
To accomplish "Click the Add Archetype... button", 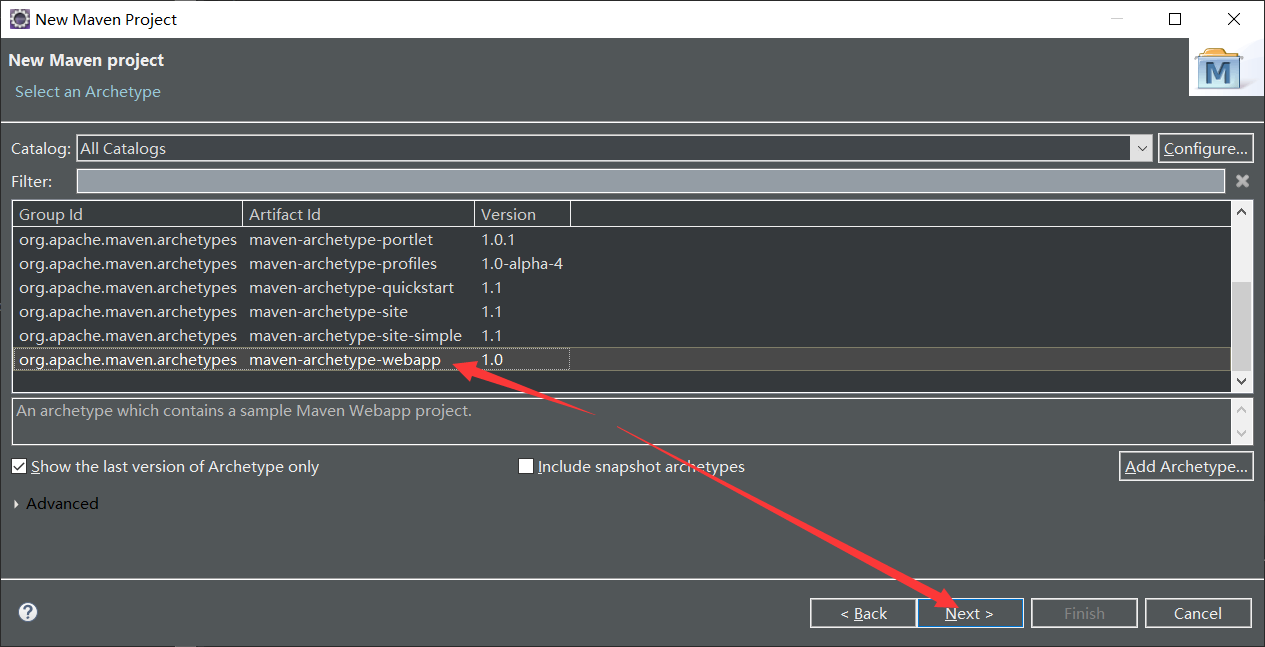I will (1186, 466).
